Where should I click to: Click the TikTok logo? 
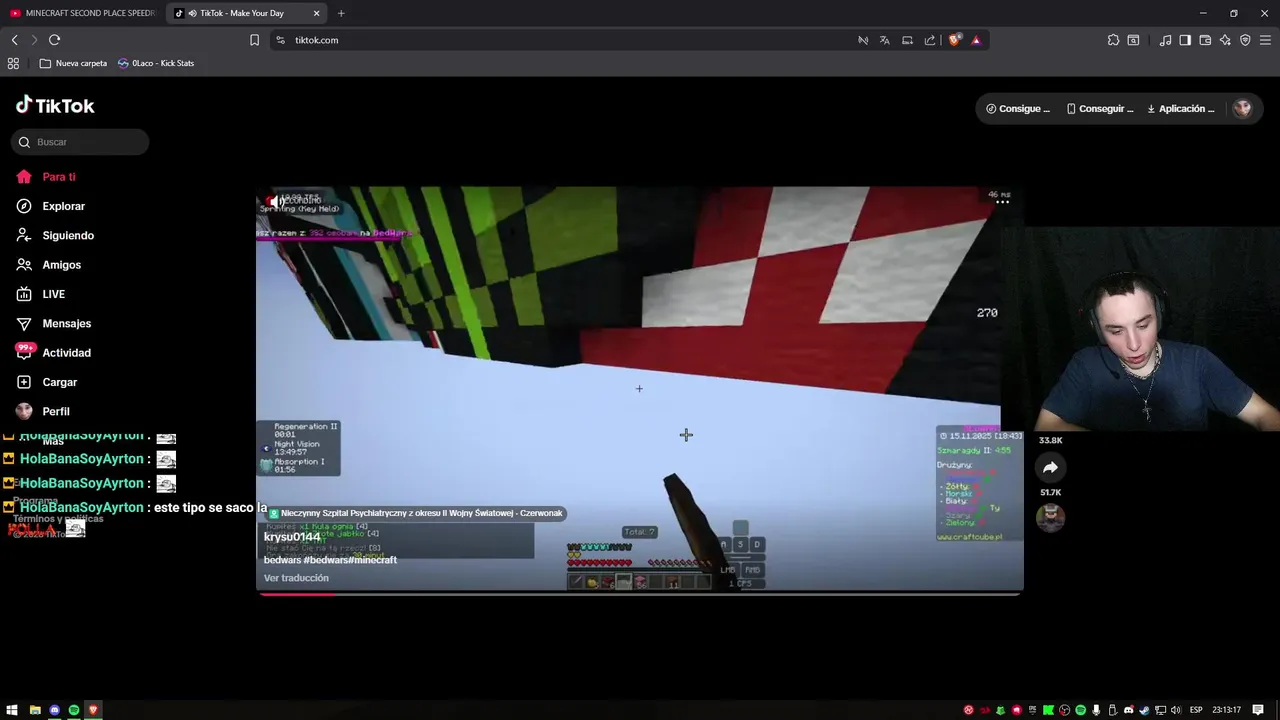coord(55,105)
